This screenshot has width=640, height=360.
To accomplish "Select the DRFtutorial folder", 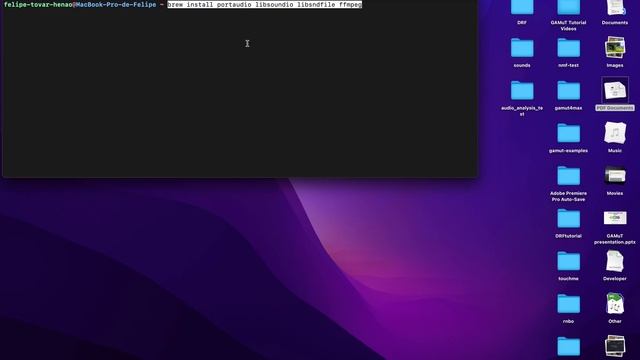I will [x=569, y=218].
